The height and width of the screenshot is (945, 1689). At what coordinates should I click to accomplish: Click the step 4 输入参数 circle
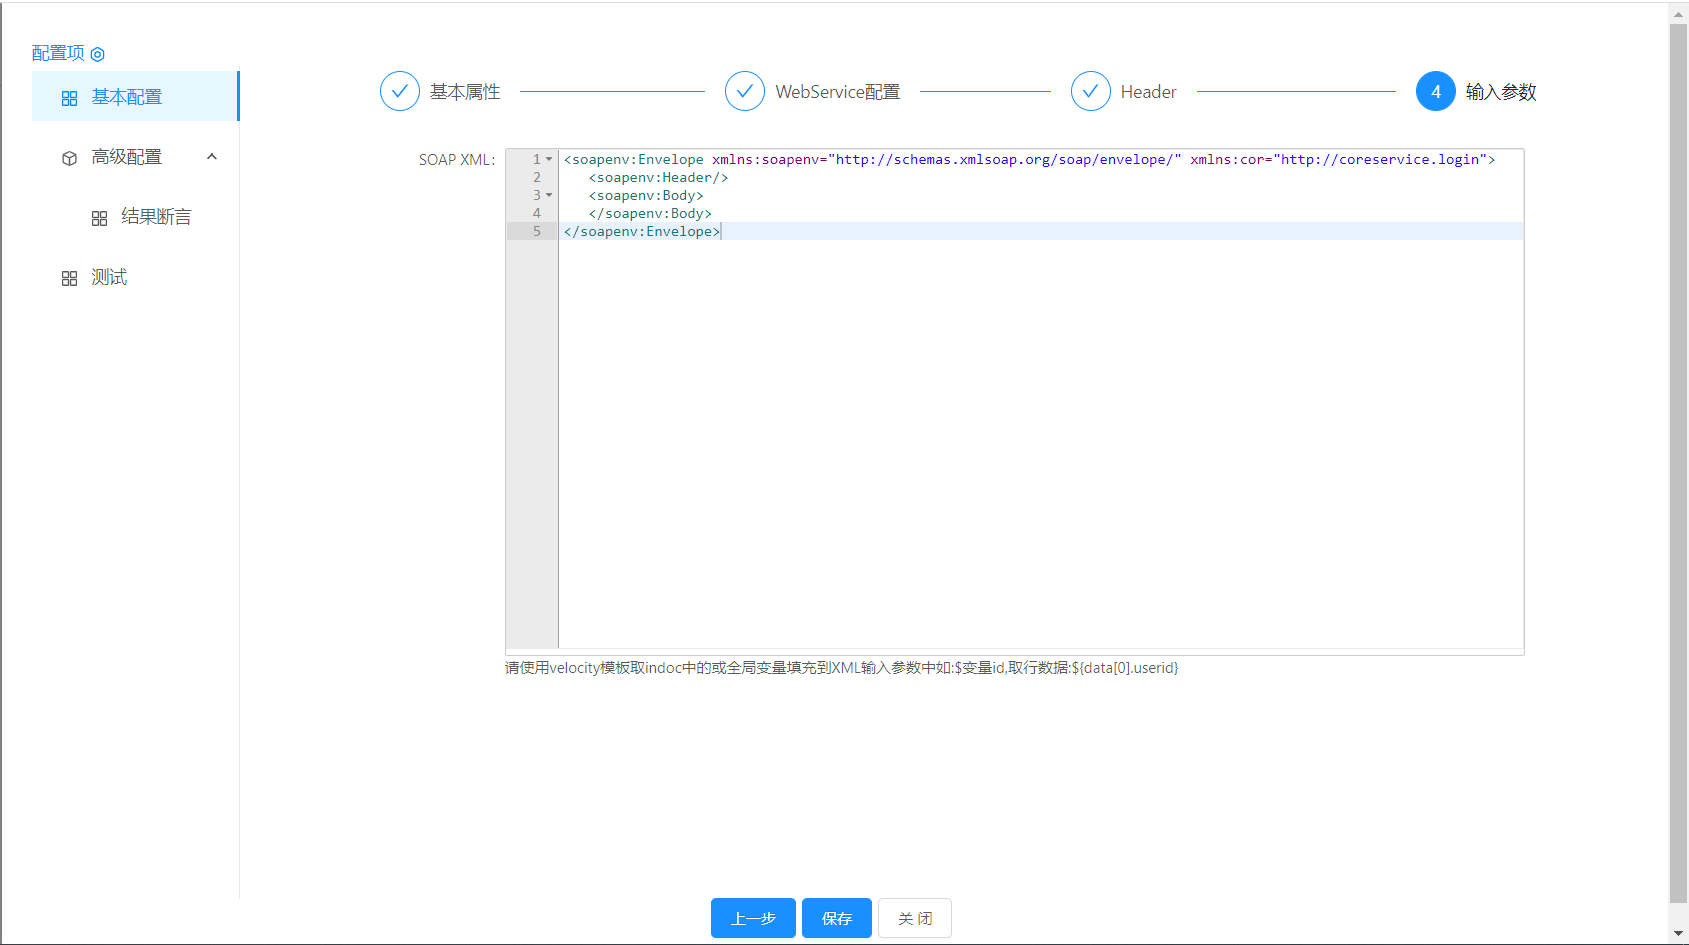click(1435, 91)
